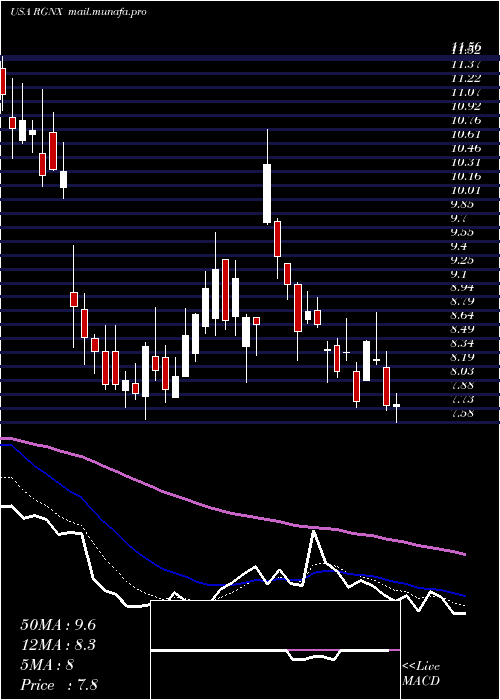Screen dimensions: 500x700
Task: Select the 11.37 price axis label
Action: pyautogui.click(x=466, y=64)
